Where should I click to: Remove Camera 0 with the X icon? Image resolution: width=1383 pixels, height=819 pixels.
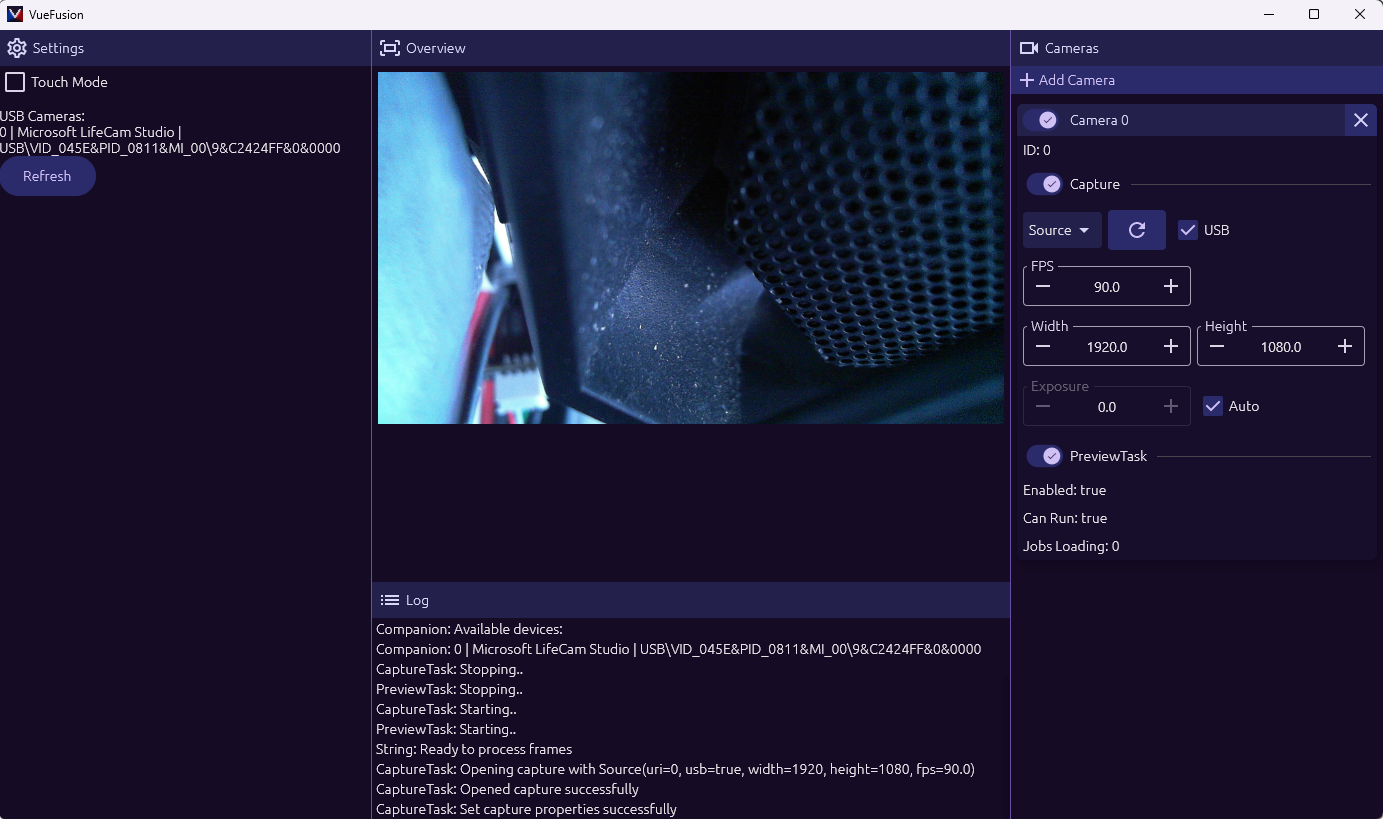click(1360, 120)
